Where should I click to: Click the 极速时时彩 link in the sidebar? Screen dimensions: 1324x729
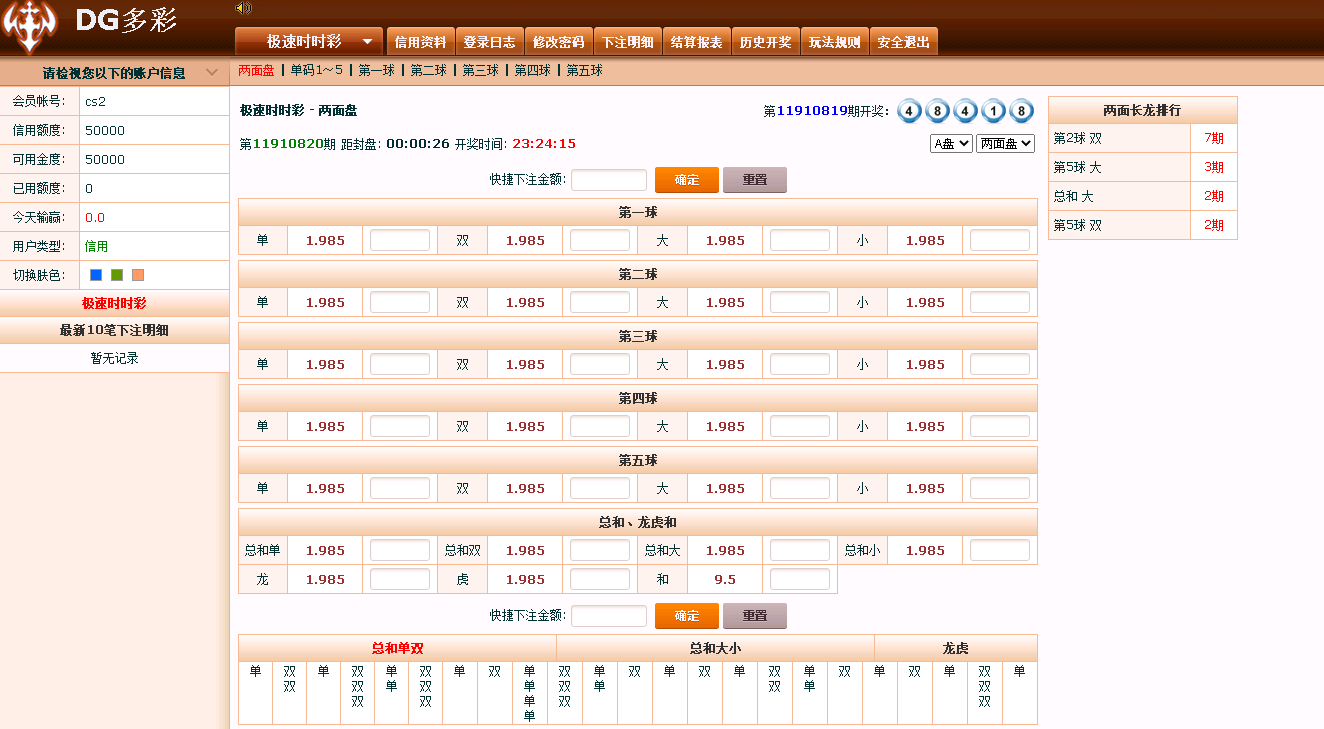[x=114, y=304]
